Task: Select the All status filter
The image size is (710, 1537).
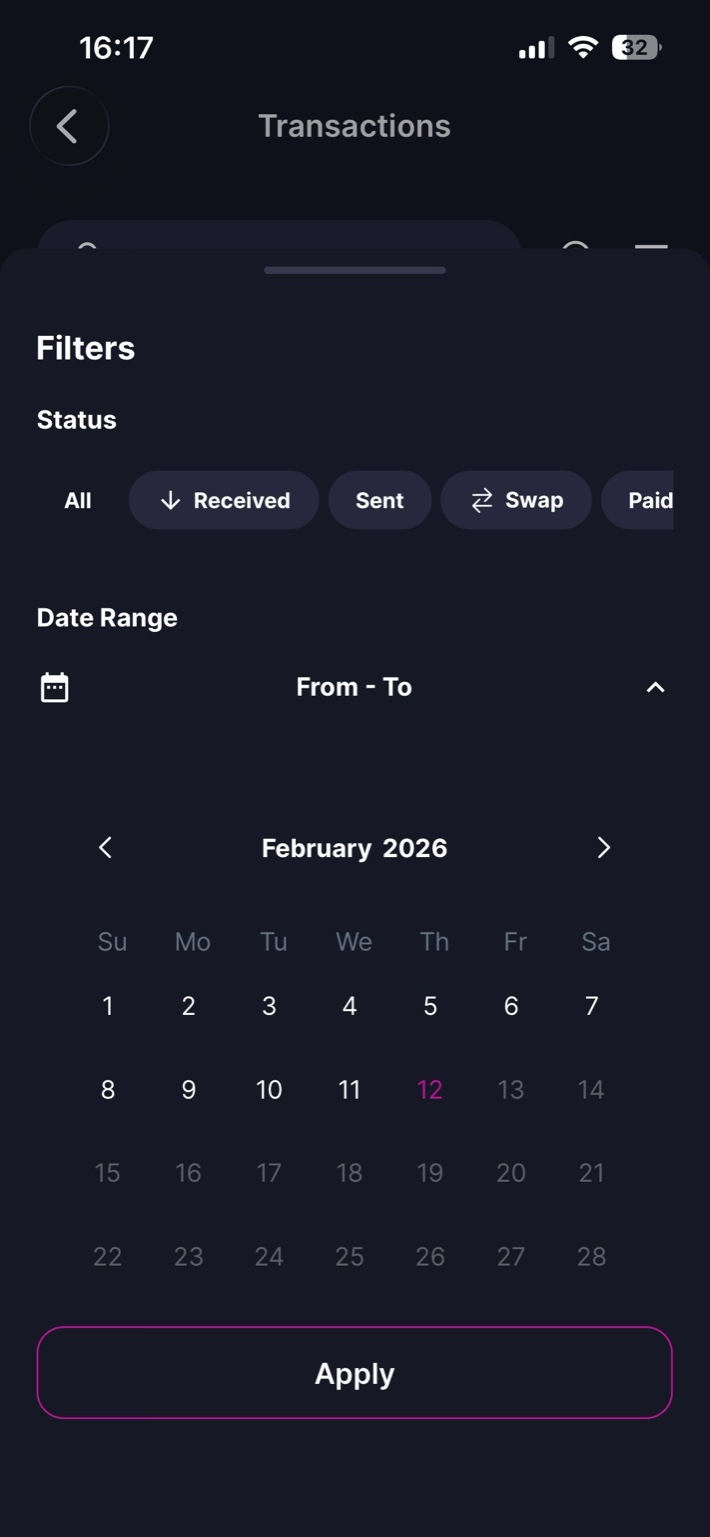Action: coord(78,501)
